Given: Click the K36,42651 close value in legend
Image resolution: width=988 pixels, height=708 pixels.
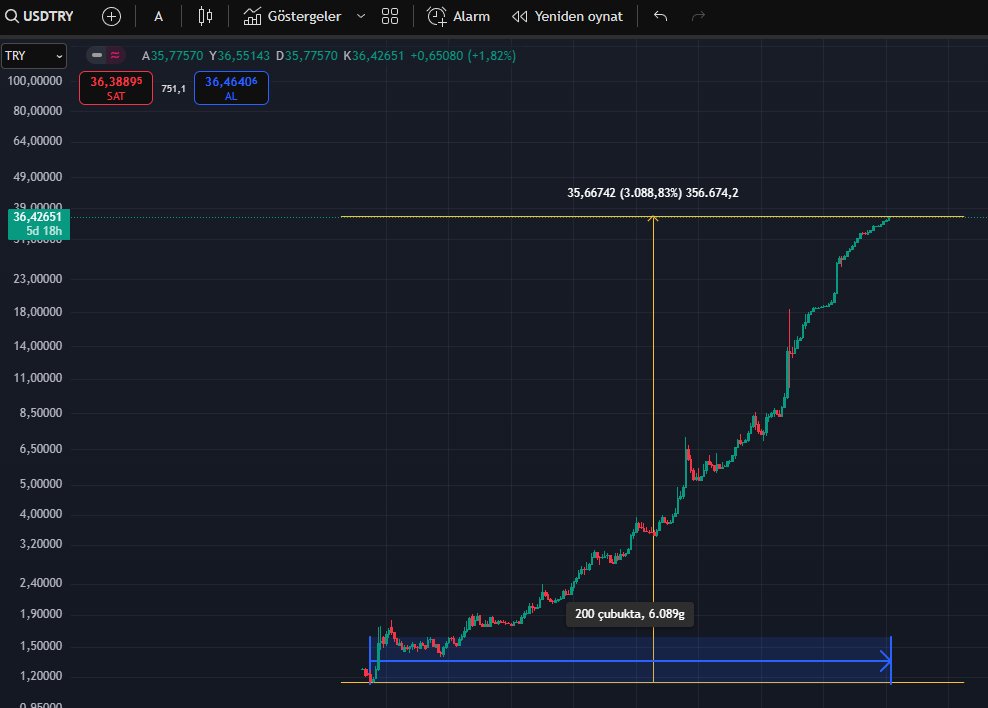Looking at the screenshot, I should (x=374, y=55).
